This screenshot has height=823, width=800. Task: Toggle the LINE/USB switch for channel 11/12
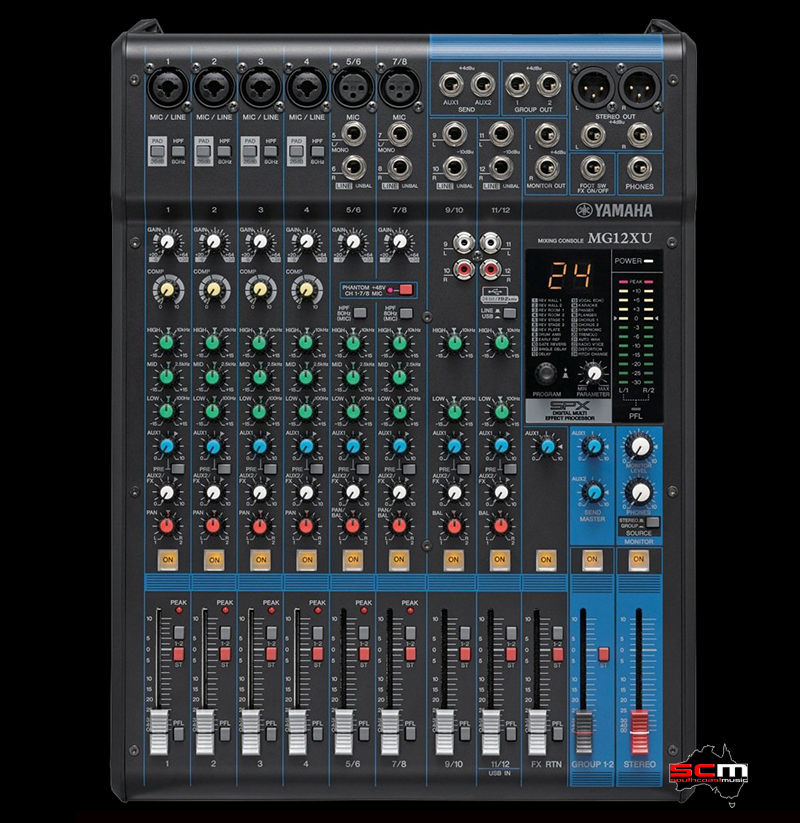pos(509,313)
